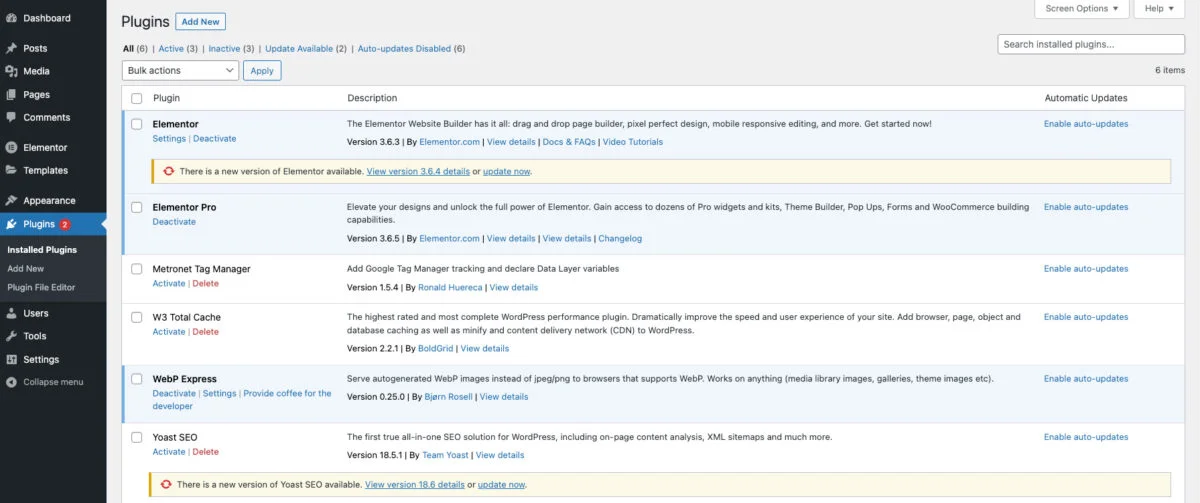Open Add New plugin submenu item

click(26, 268)
